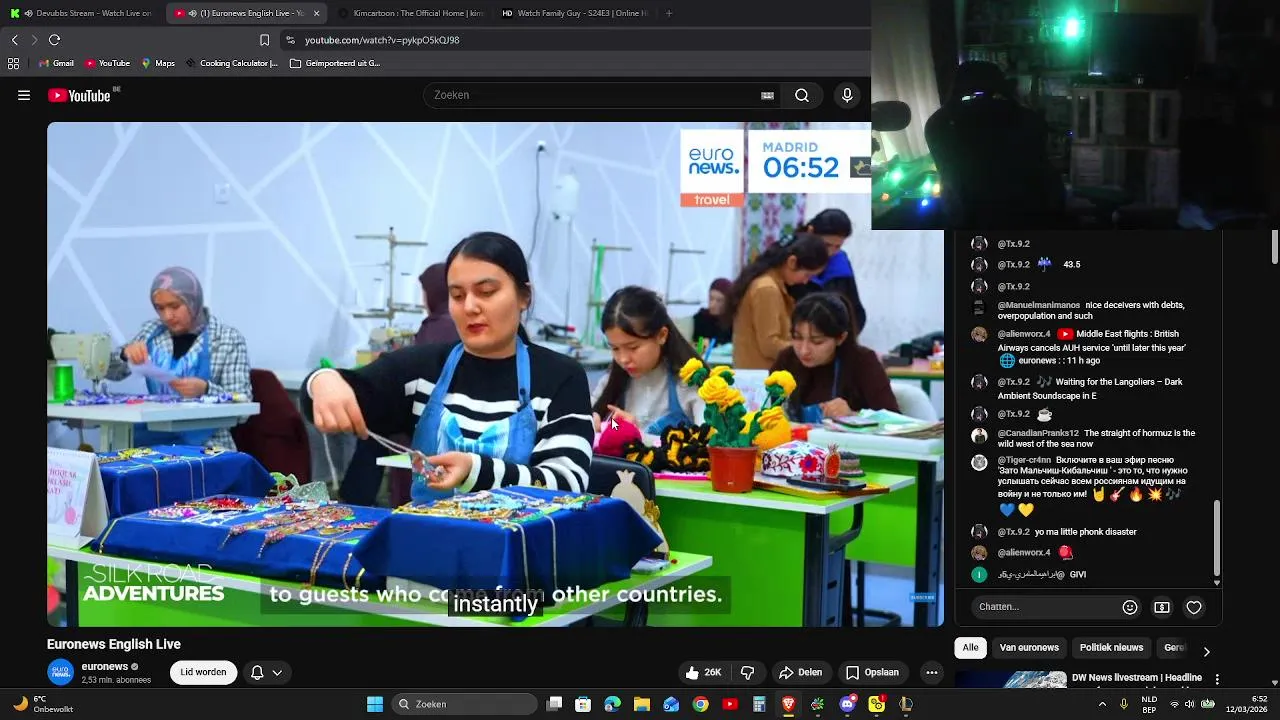View site information icon in address bar
The image size is (1280, 720).
(x=290, y=40)
